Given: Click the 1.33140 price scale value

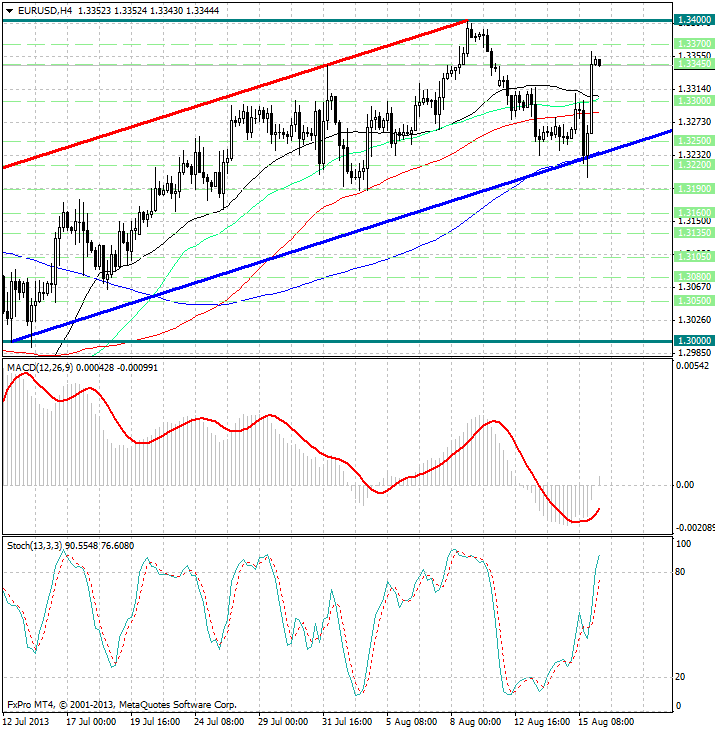Looking at the screenshot, I should click(695, 88).
